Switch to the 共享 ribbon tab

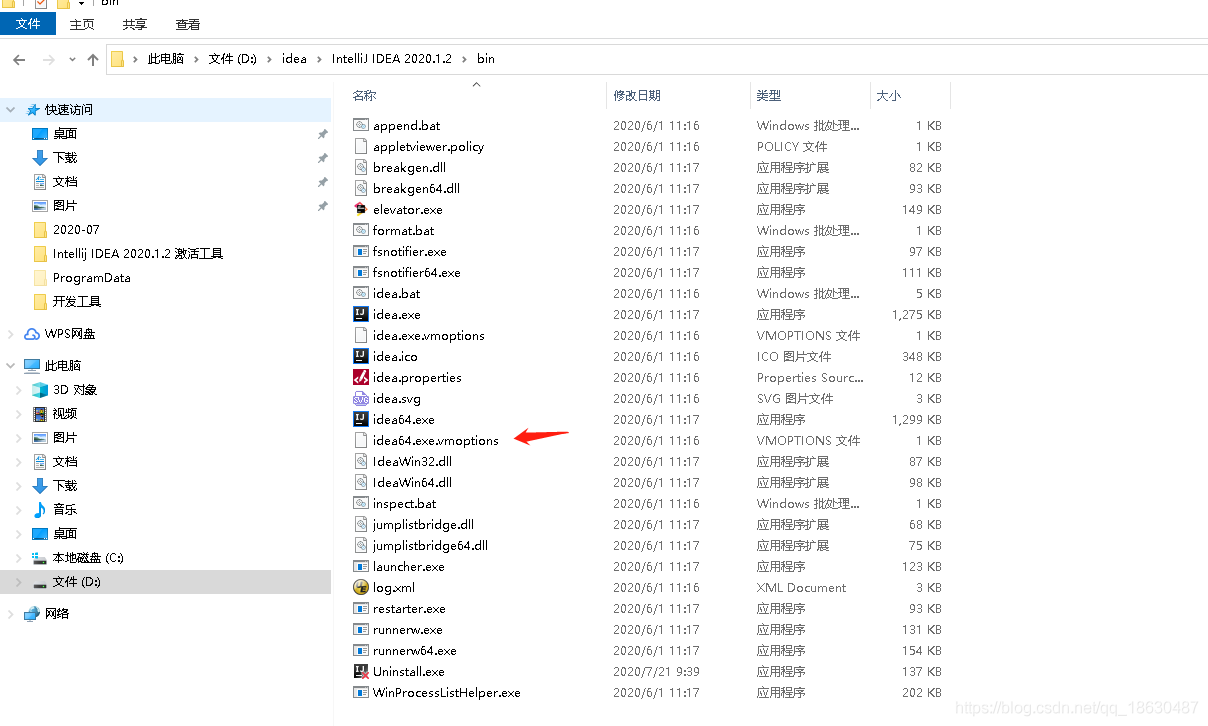(135, 24)
